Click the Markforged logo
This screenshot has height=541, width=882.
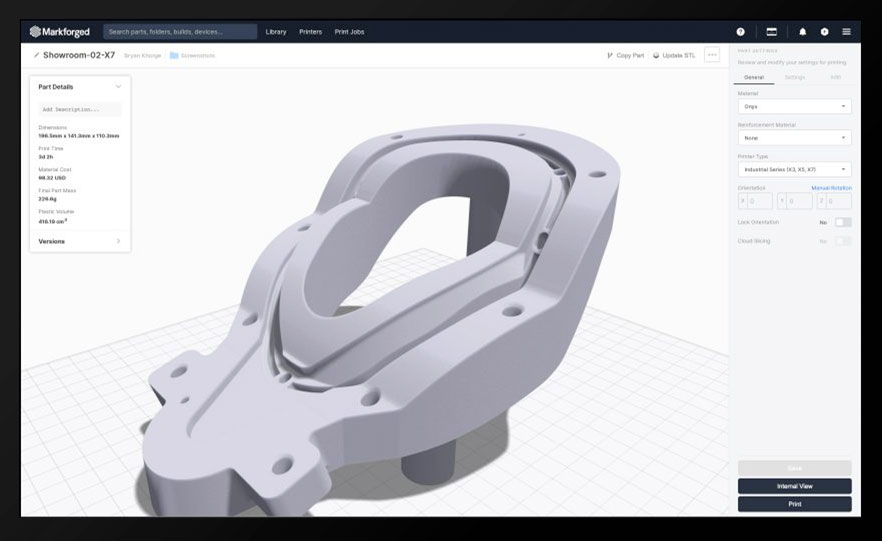[60, 32]
